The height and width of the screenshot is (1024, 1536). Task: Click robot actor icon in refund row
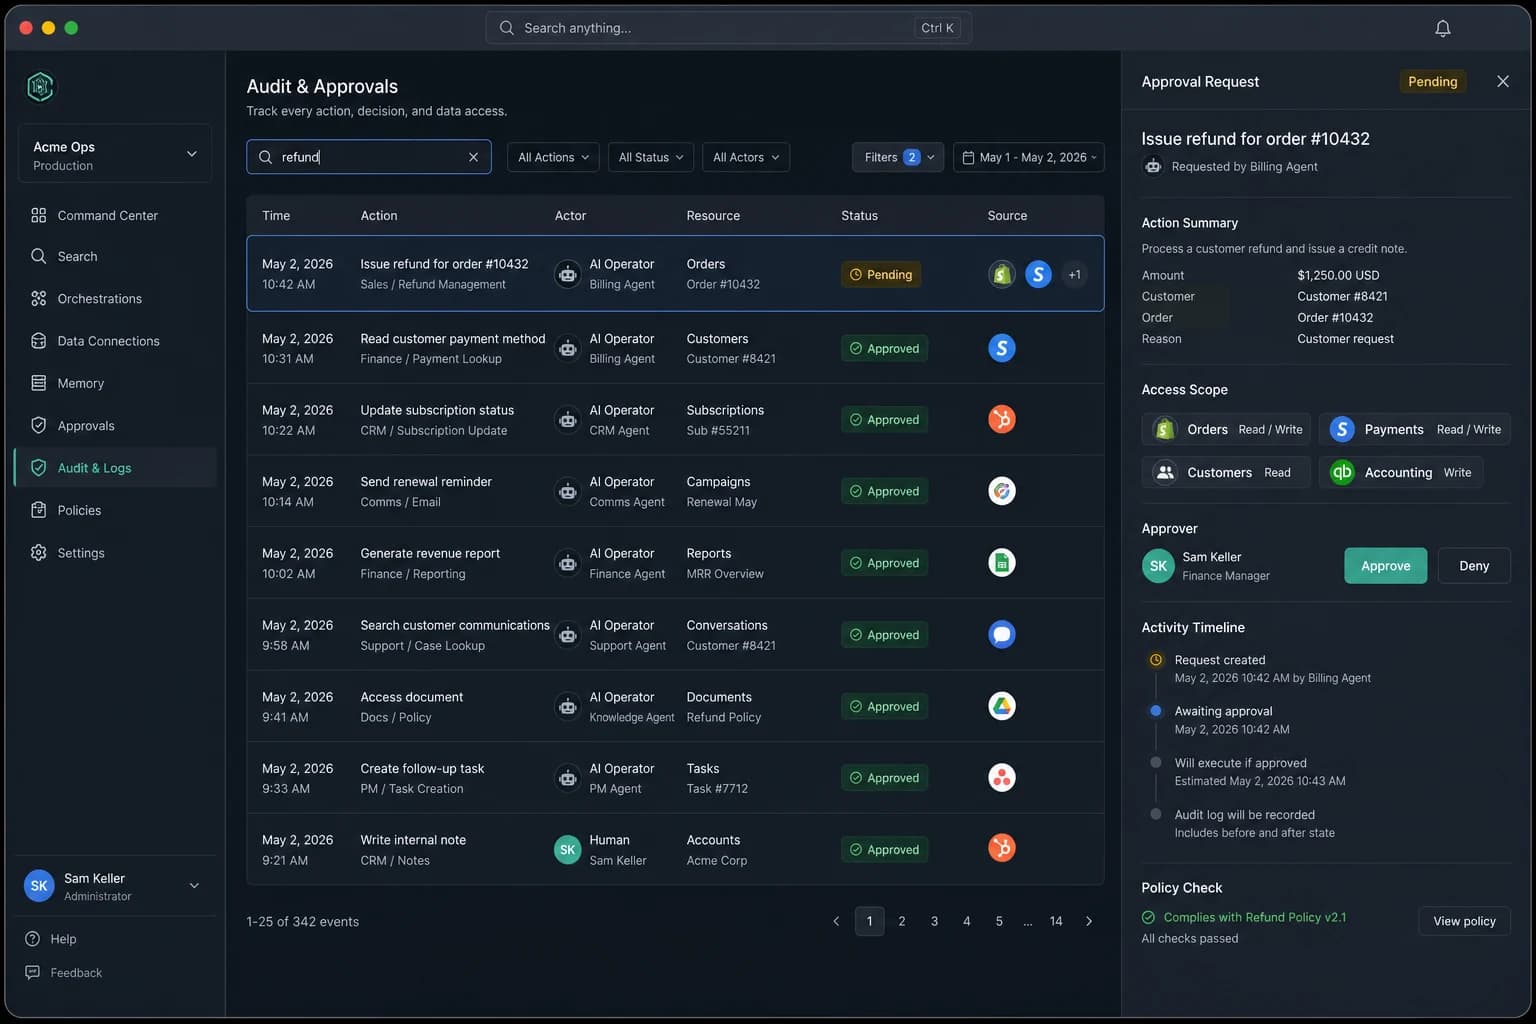pyautogui.click(x=568, y=274)
